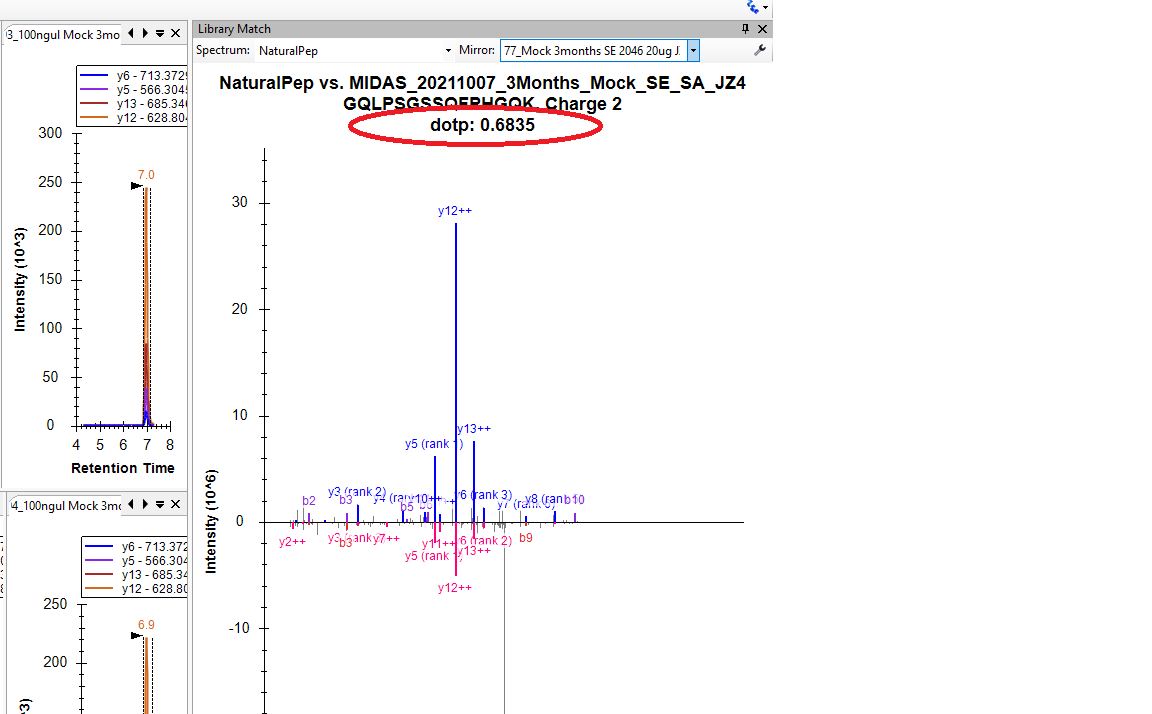Viewport: 1152px width, 714px height.
Task: Close the lower 4_100ngul chromatogram tab
Action: tap(175, 506)
